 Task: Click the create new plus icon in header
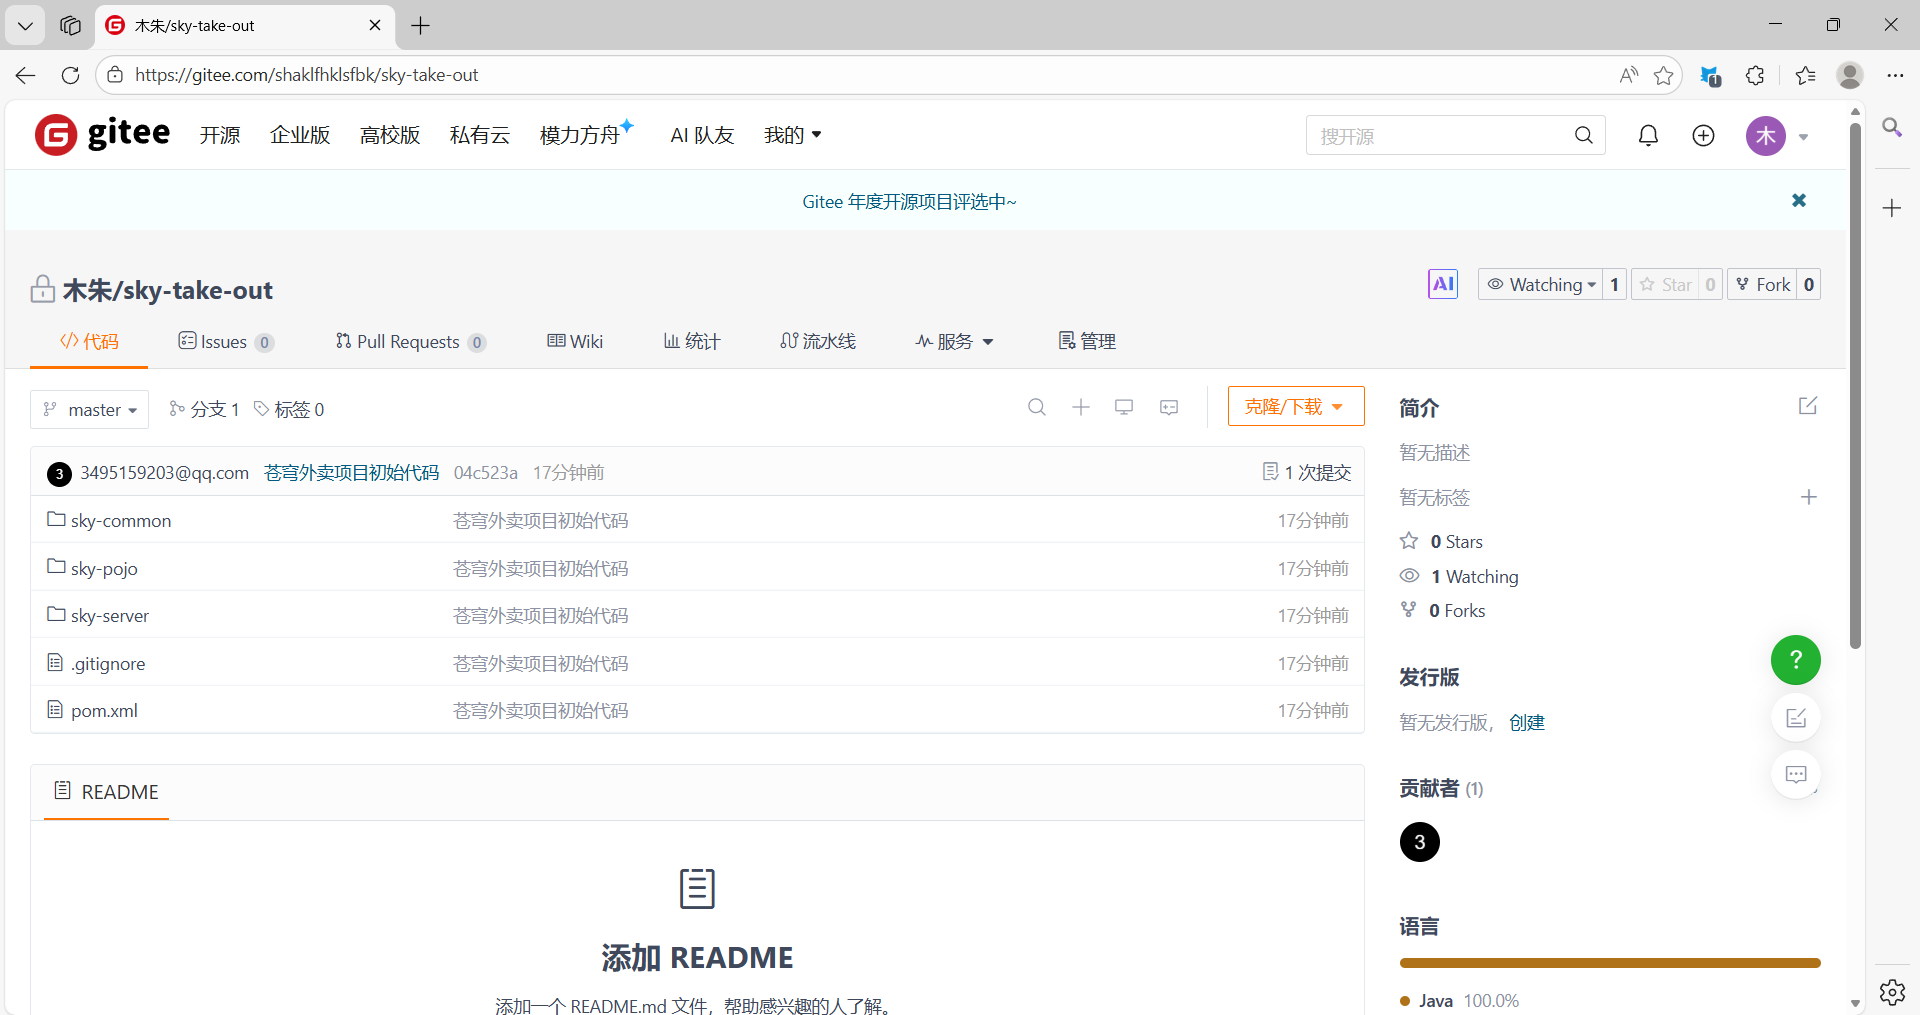pos(1703,135)
